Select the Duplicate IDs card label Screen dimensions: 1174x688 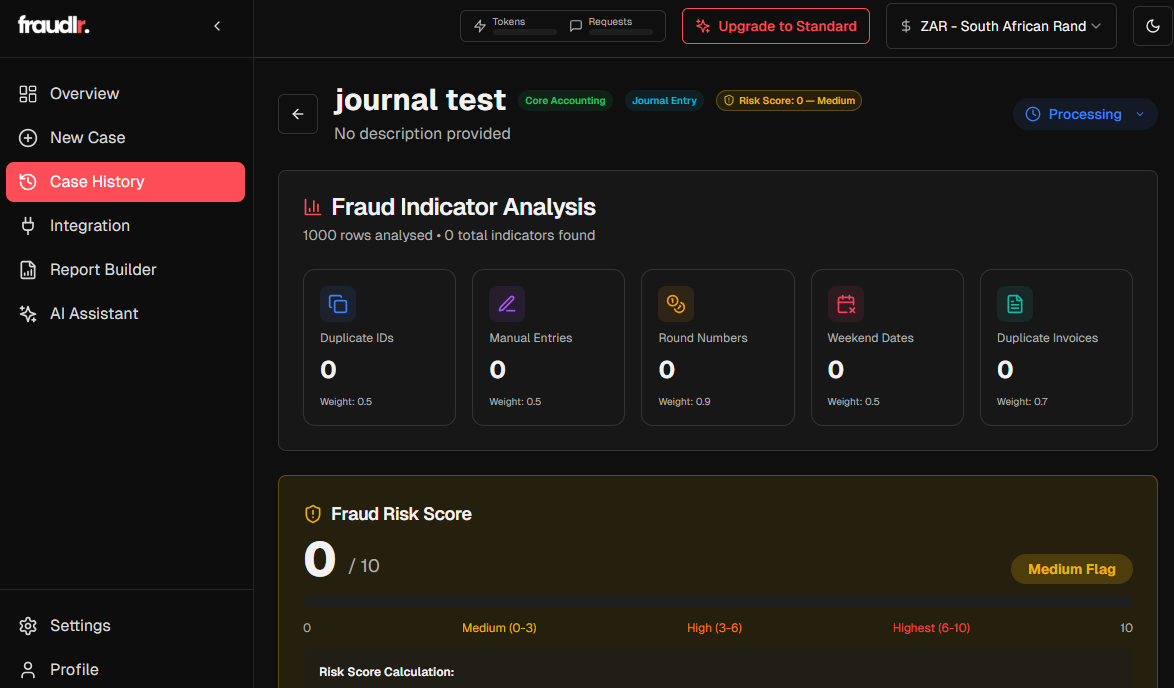tap(357, 338)
